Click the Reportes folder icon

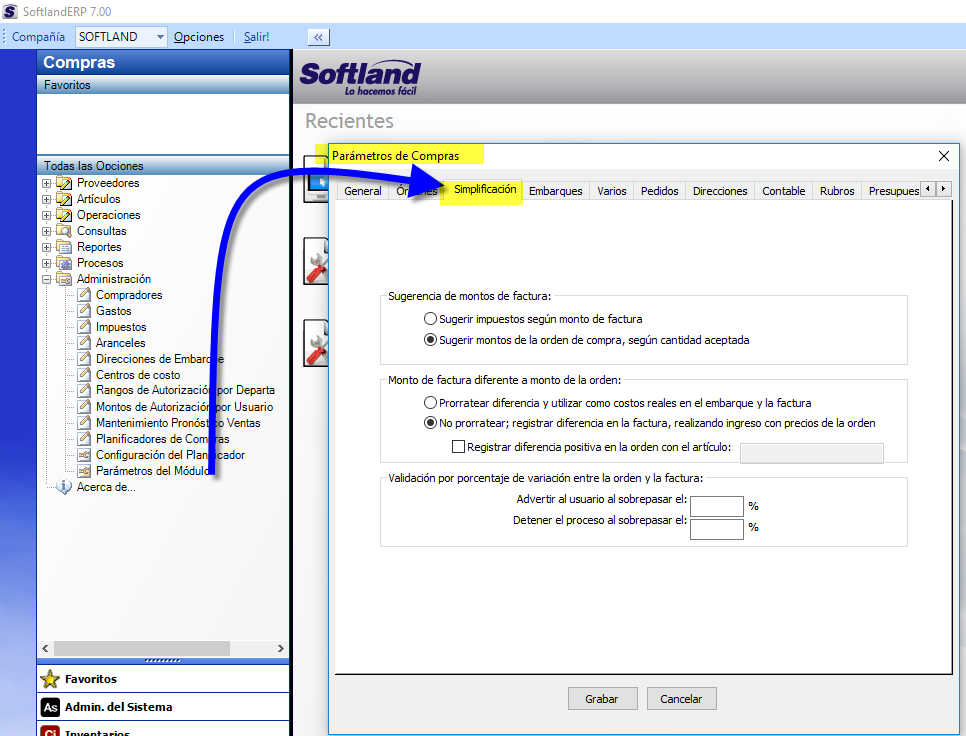(x=64, y=247)
